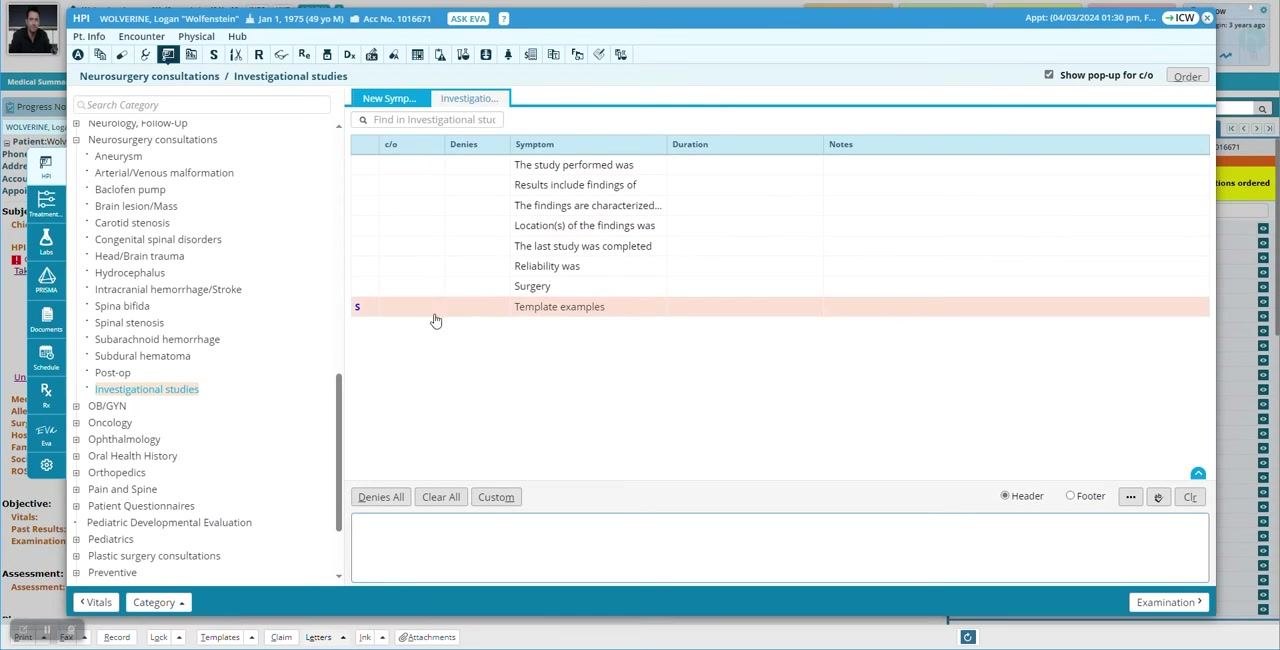Open Rx in left sidebar
This screenshot has width=1280, height=650.
46,395
